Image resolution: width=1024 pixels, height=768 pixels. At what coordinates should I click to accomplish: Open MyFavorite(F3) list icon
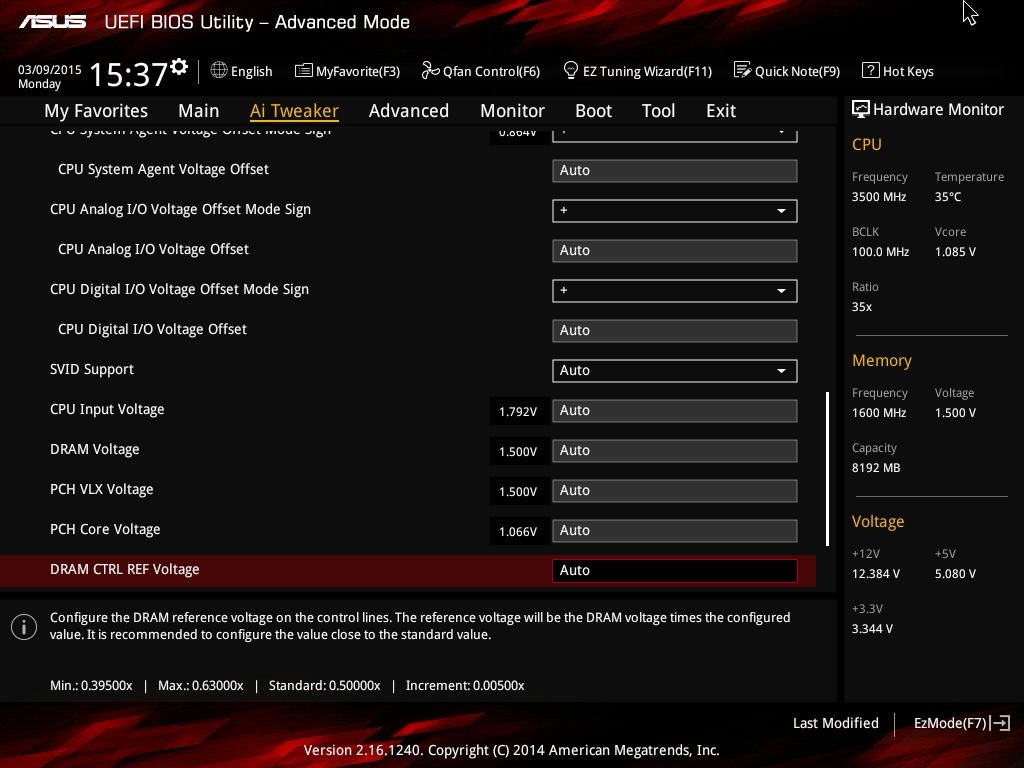[x=304, y=70]
